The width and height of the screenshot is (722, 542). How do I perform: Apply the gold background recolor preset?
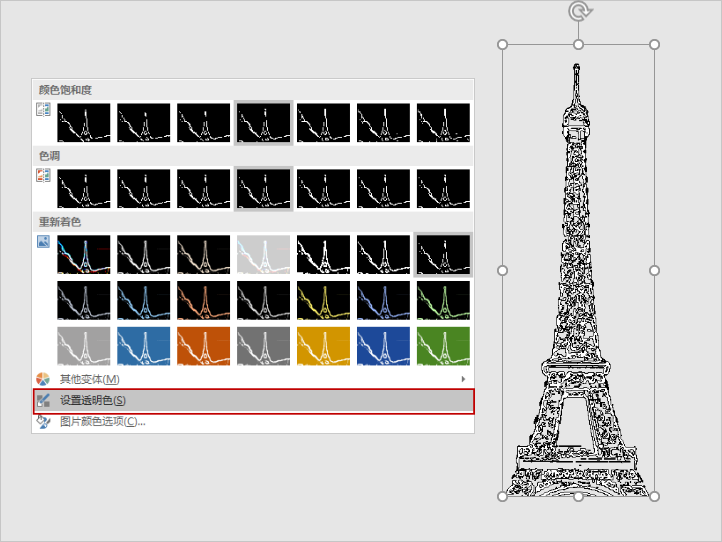coord(323,346)
